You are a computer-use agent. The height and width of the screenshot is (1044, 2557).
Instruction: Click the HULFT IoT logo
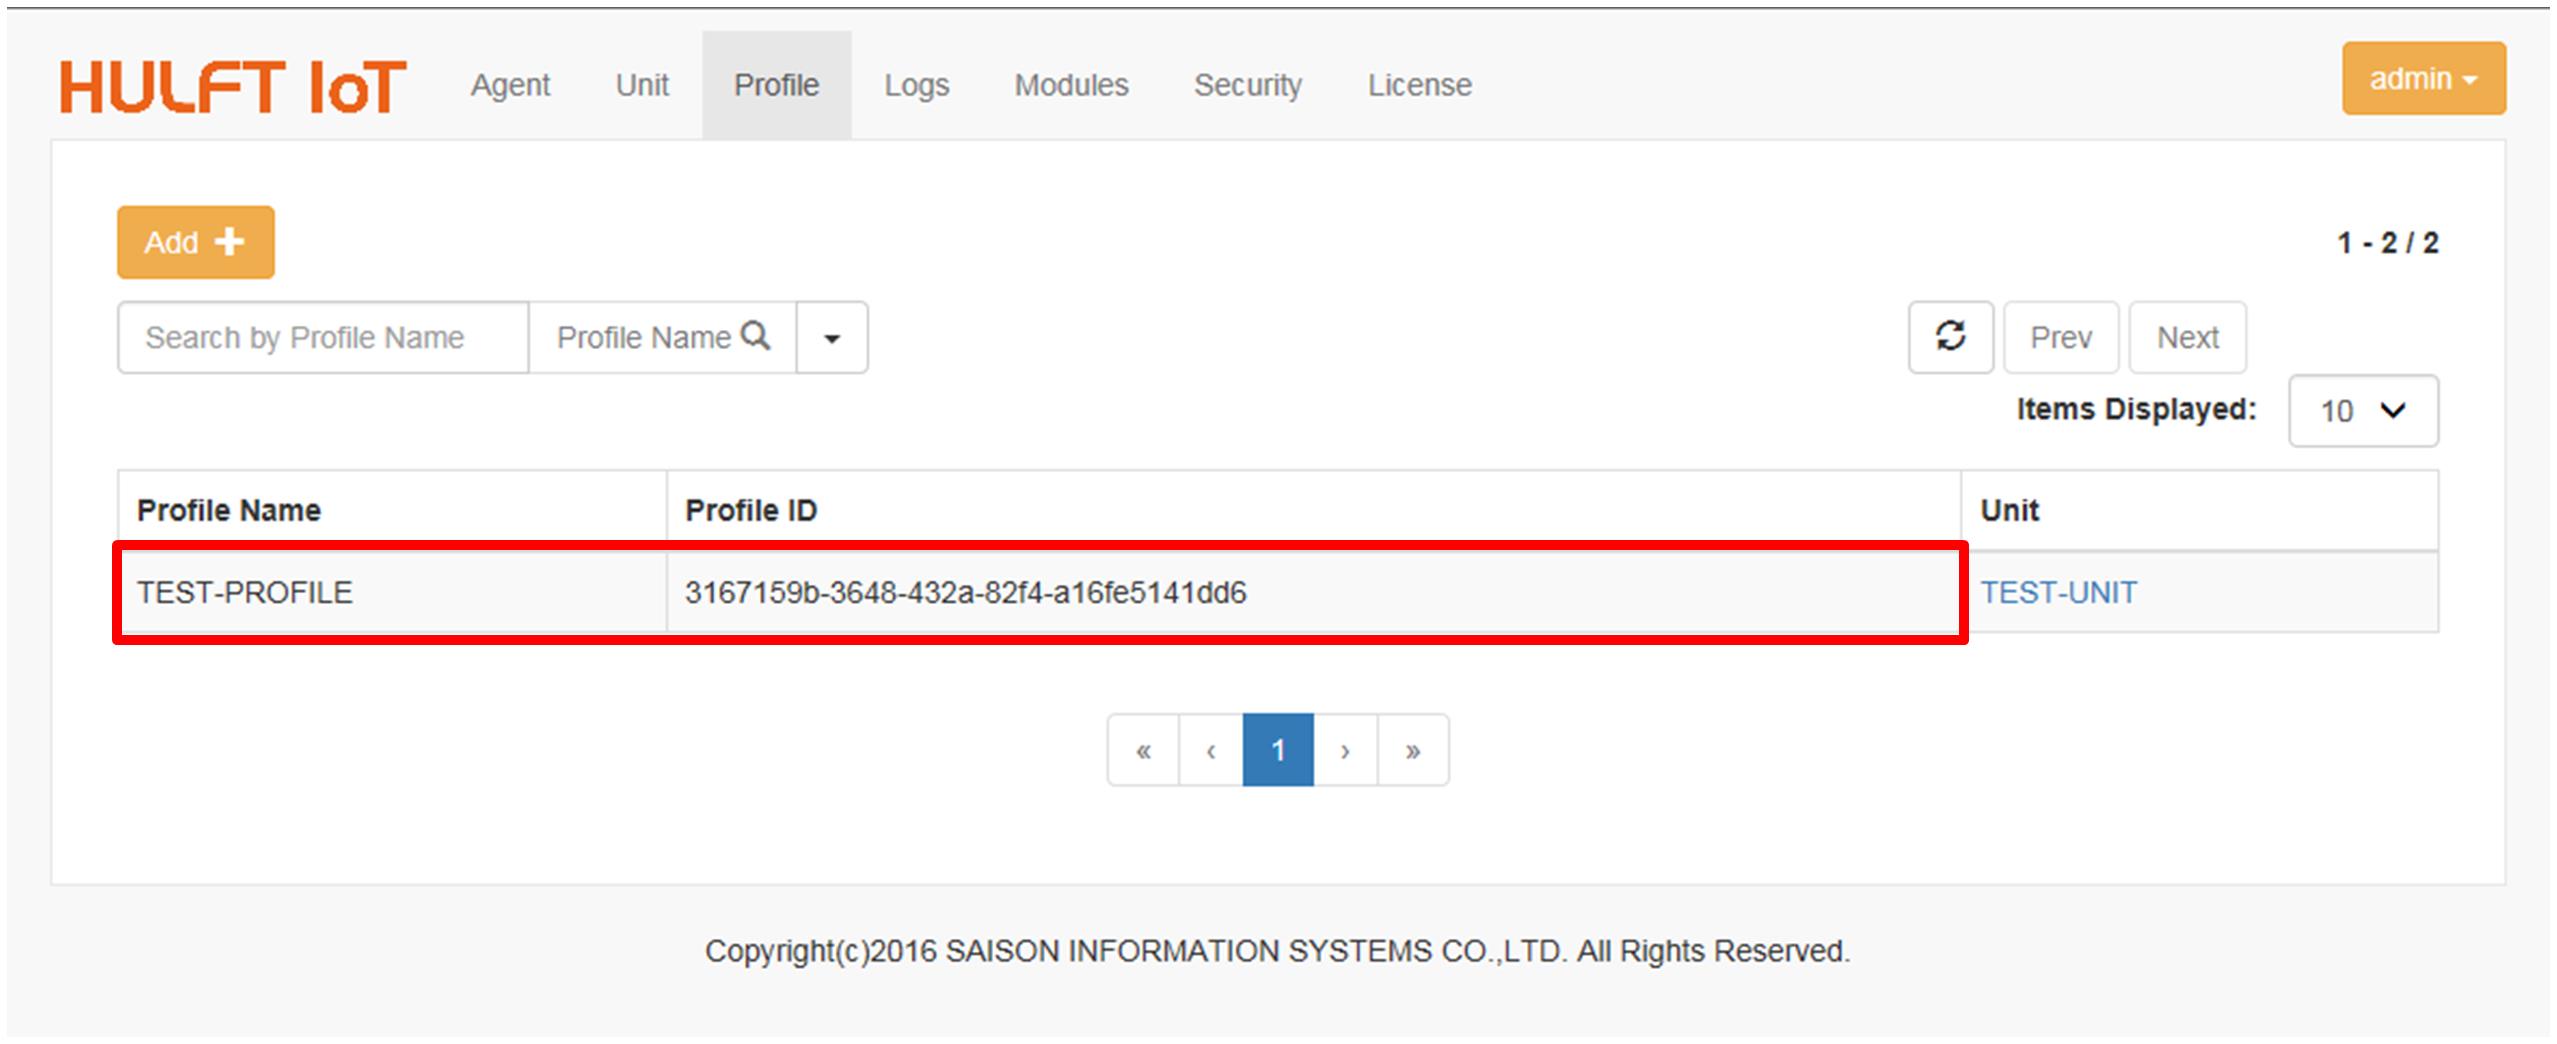tap(232, 86)
